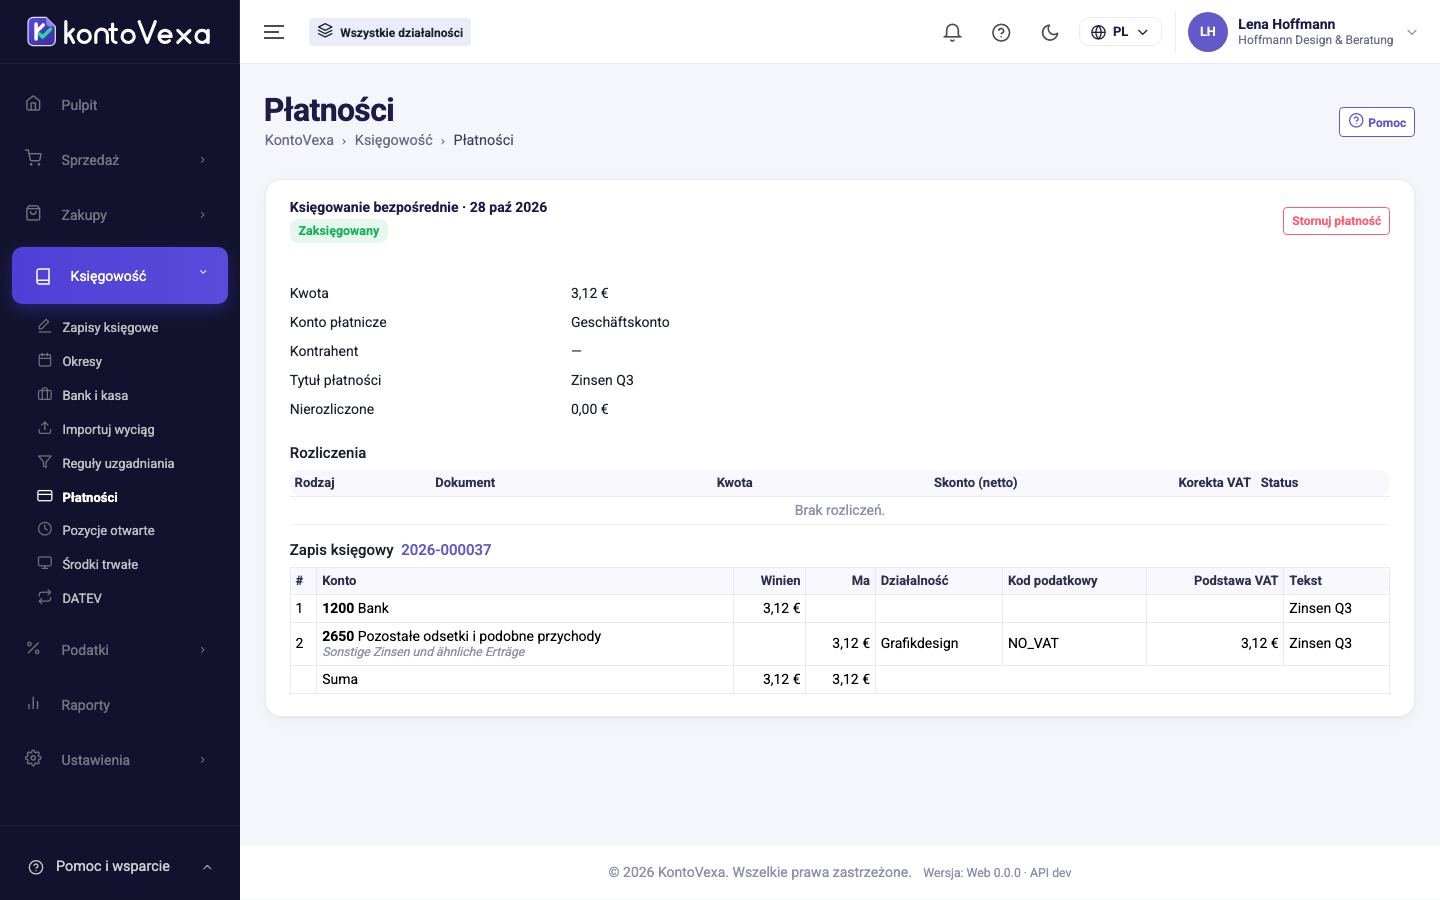Click the kontoVexa logo
The image size is (1440, 900).
coord(118,32)
